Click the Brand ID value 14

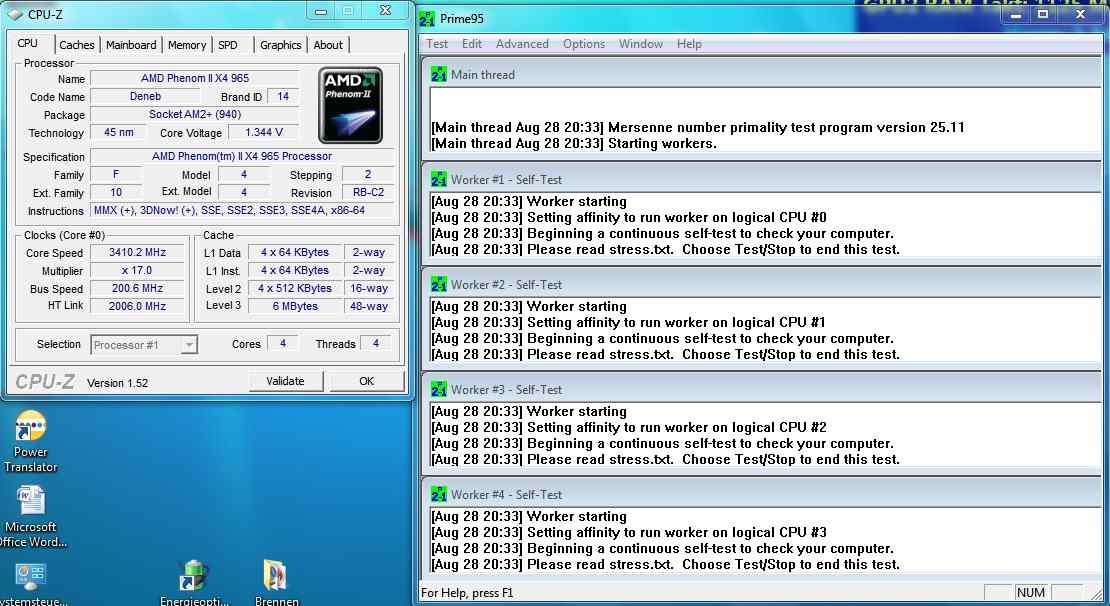pos(282,96)
